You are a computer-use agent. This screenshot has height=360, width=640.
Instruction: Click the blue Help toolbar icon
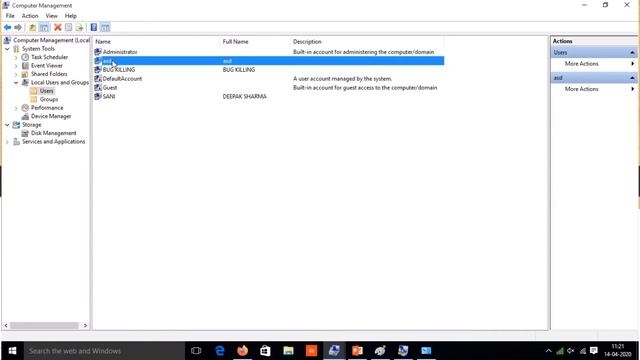tap(94, 27)
